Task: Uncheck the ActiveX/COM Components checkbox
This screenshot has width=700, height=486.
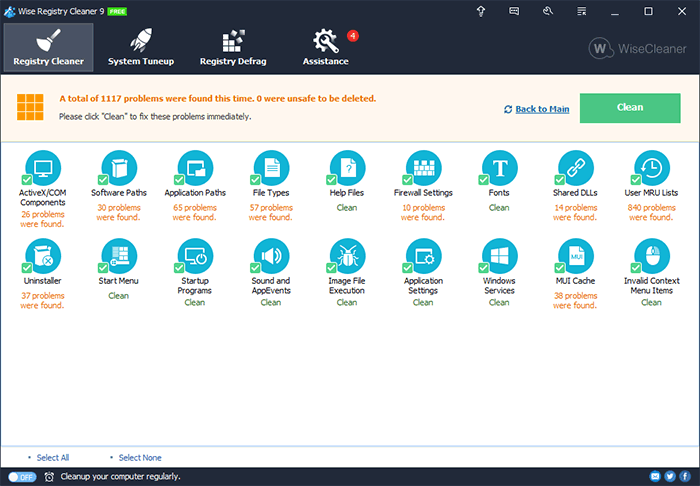Action: click(x=27, y=179)
